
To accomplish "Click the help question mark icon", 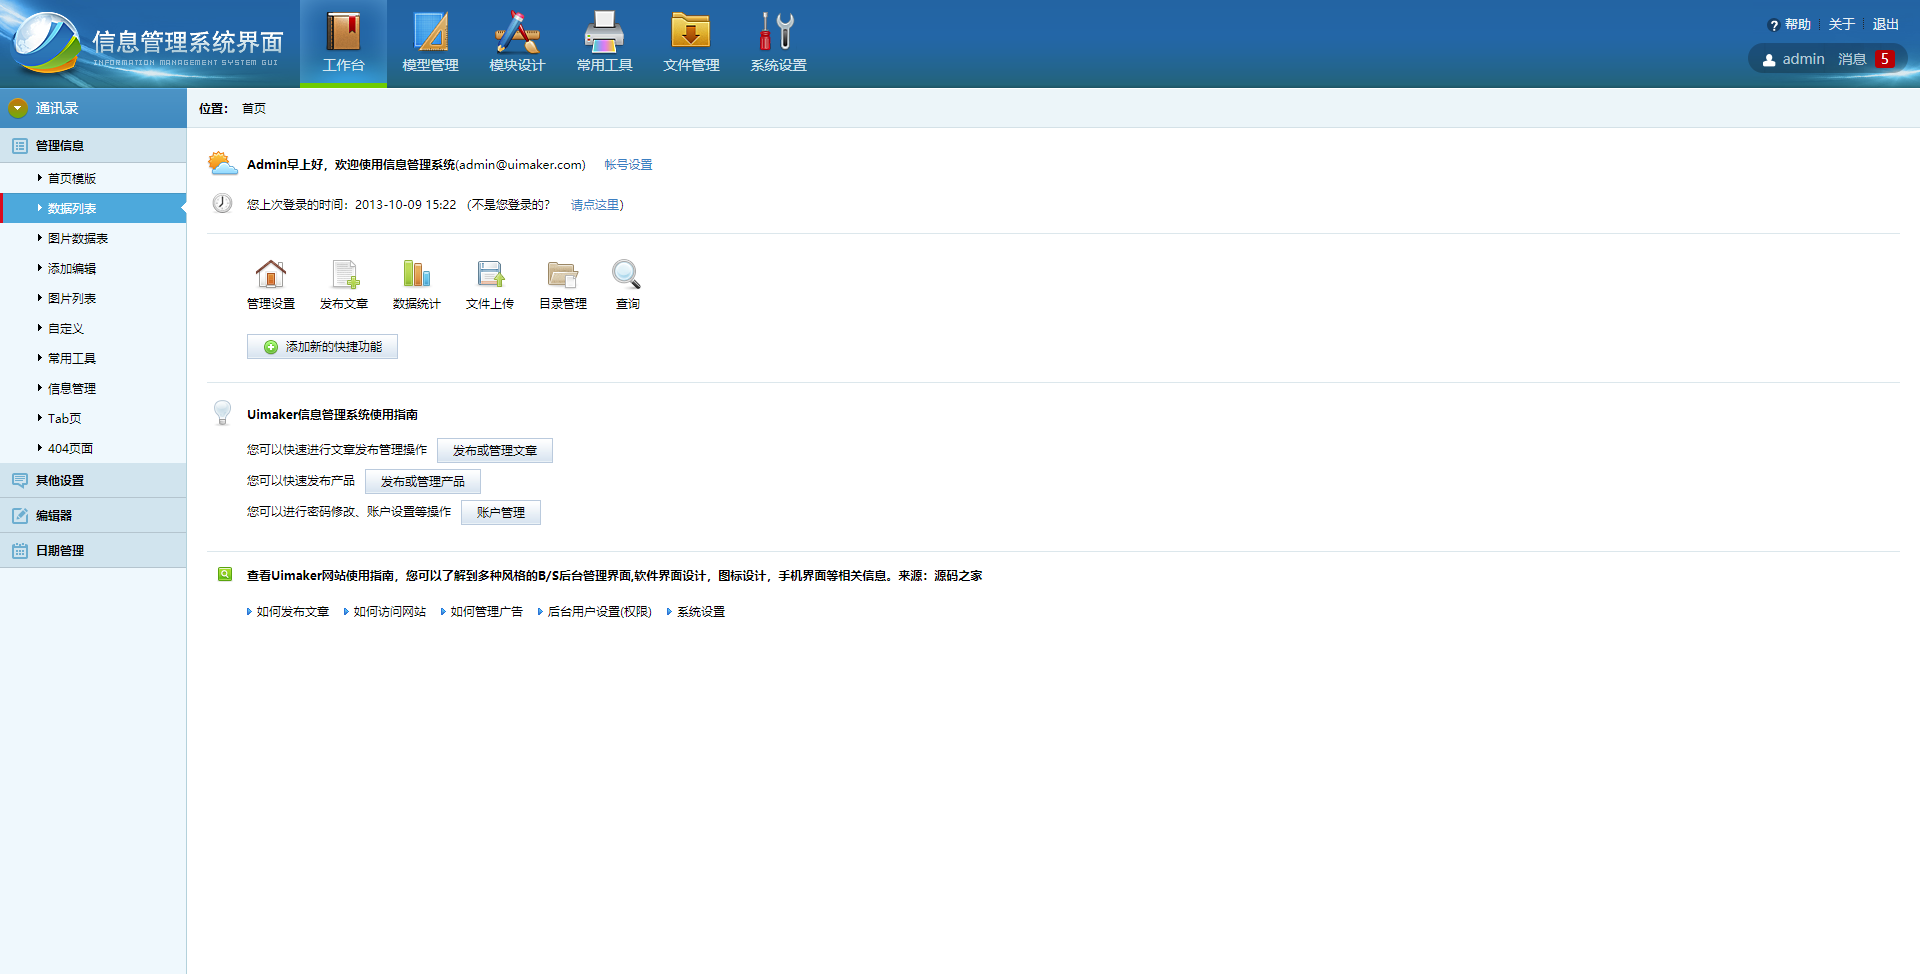I will [1774, 25].
